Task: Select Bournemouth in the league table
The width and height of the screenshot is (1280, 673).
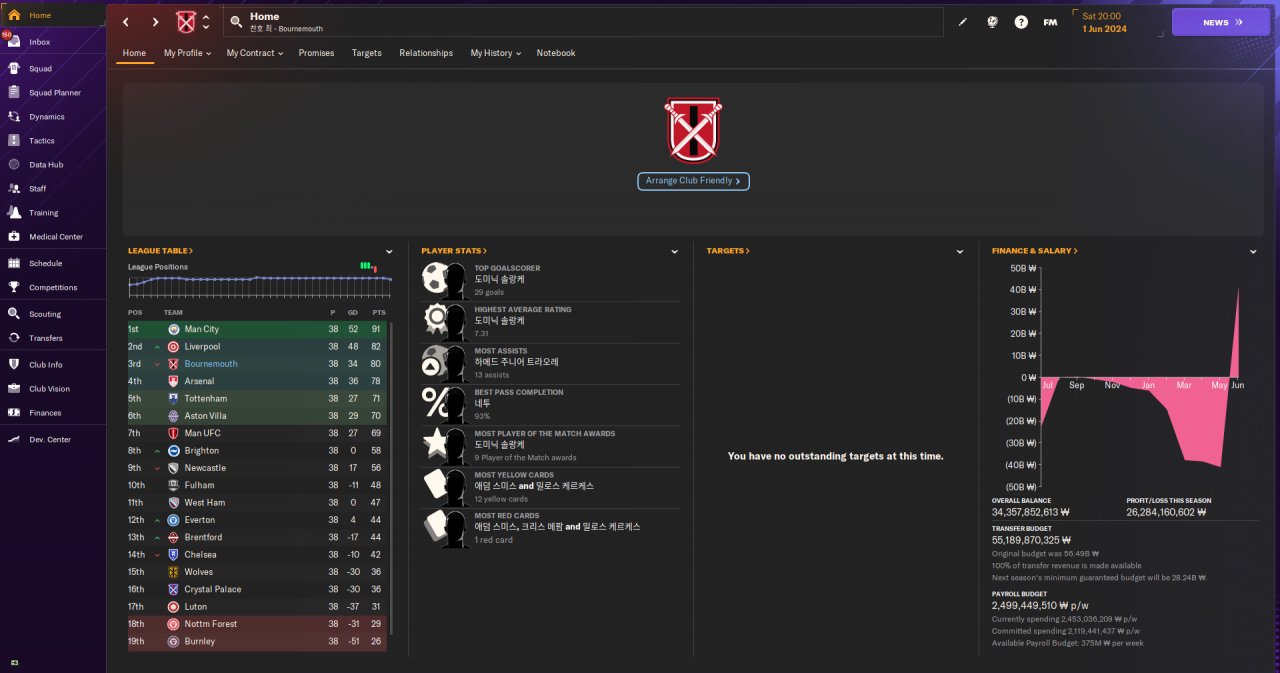Action: tap(257, 364)
